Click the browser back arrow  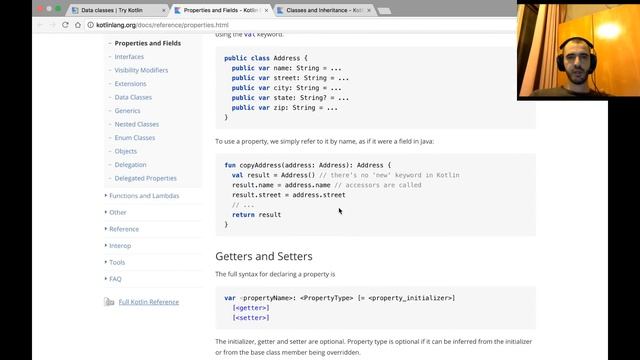tap(40, 25)
